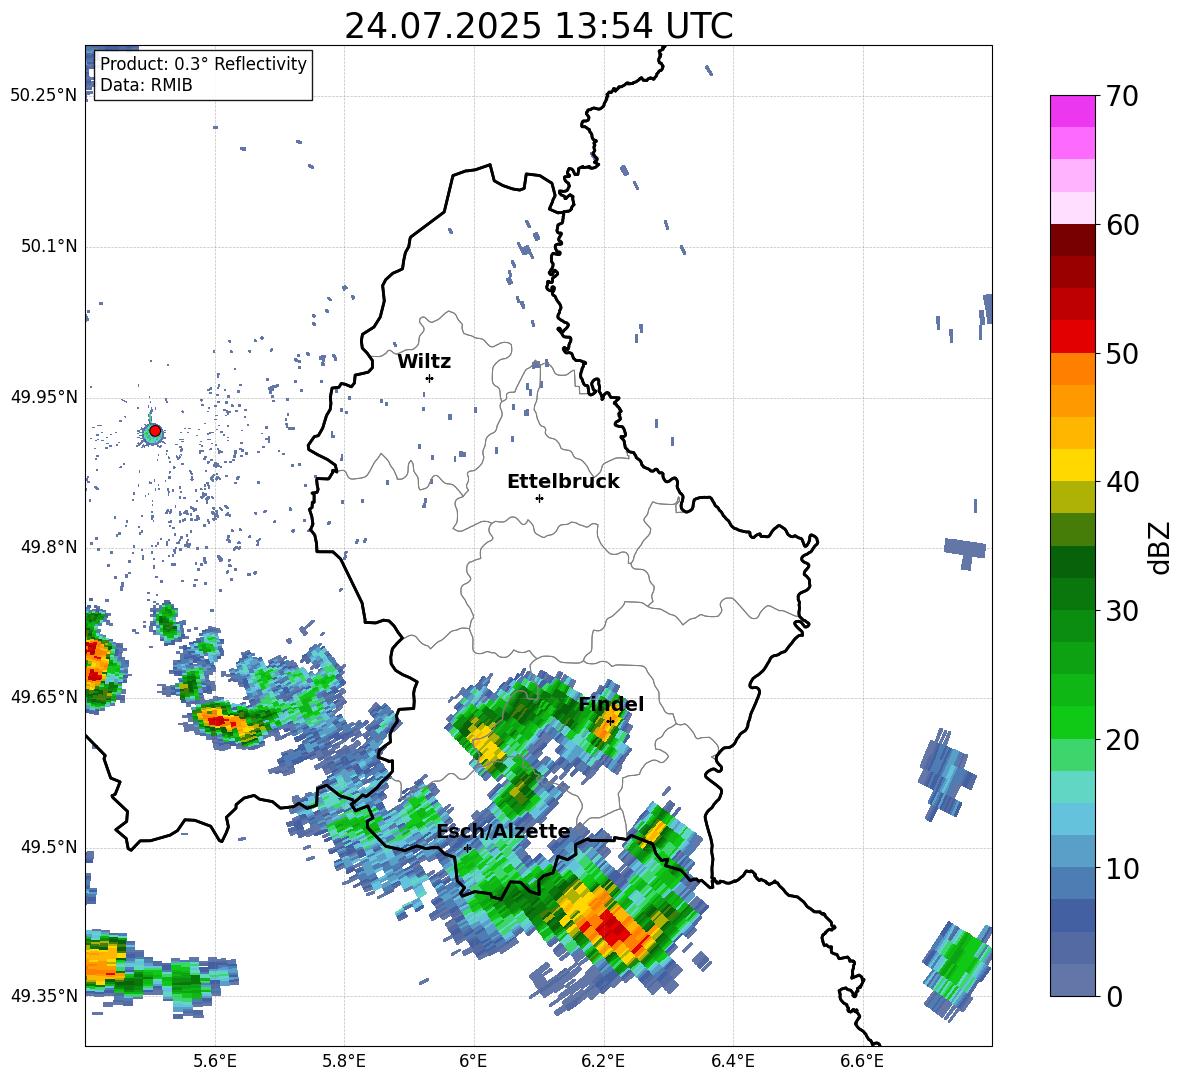Click the 50.25°N latitude label
The image size is (1184, 1081).
(44, 96)
